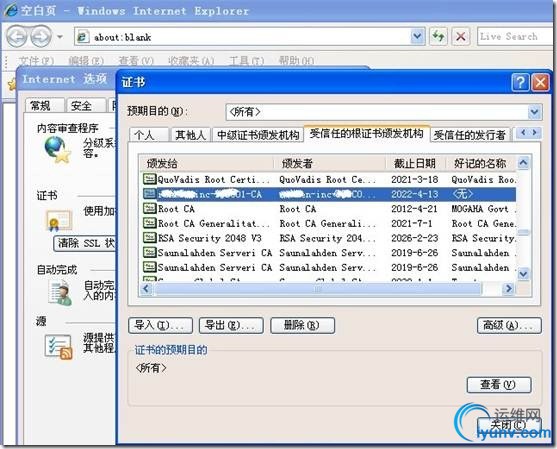
Task: Open the 工具(T) menu
Action: point(246,61)
